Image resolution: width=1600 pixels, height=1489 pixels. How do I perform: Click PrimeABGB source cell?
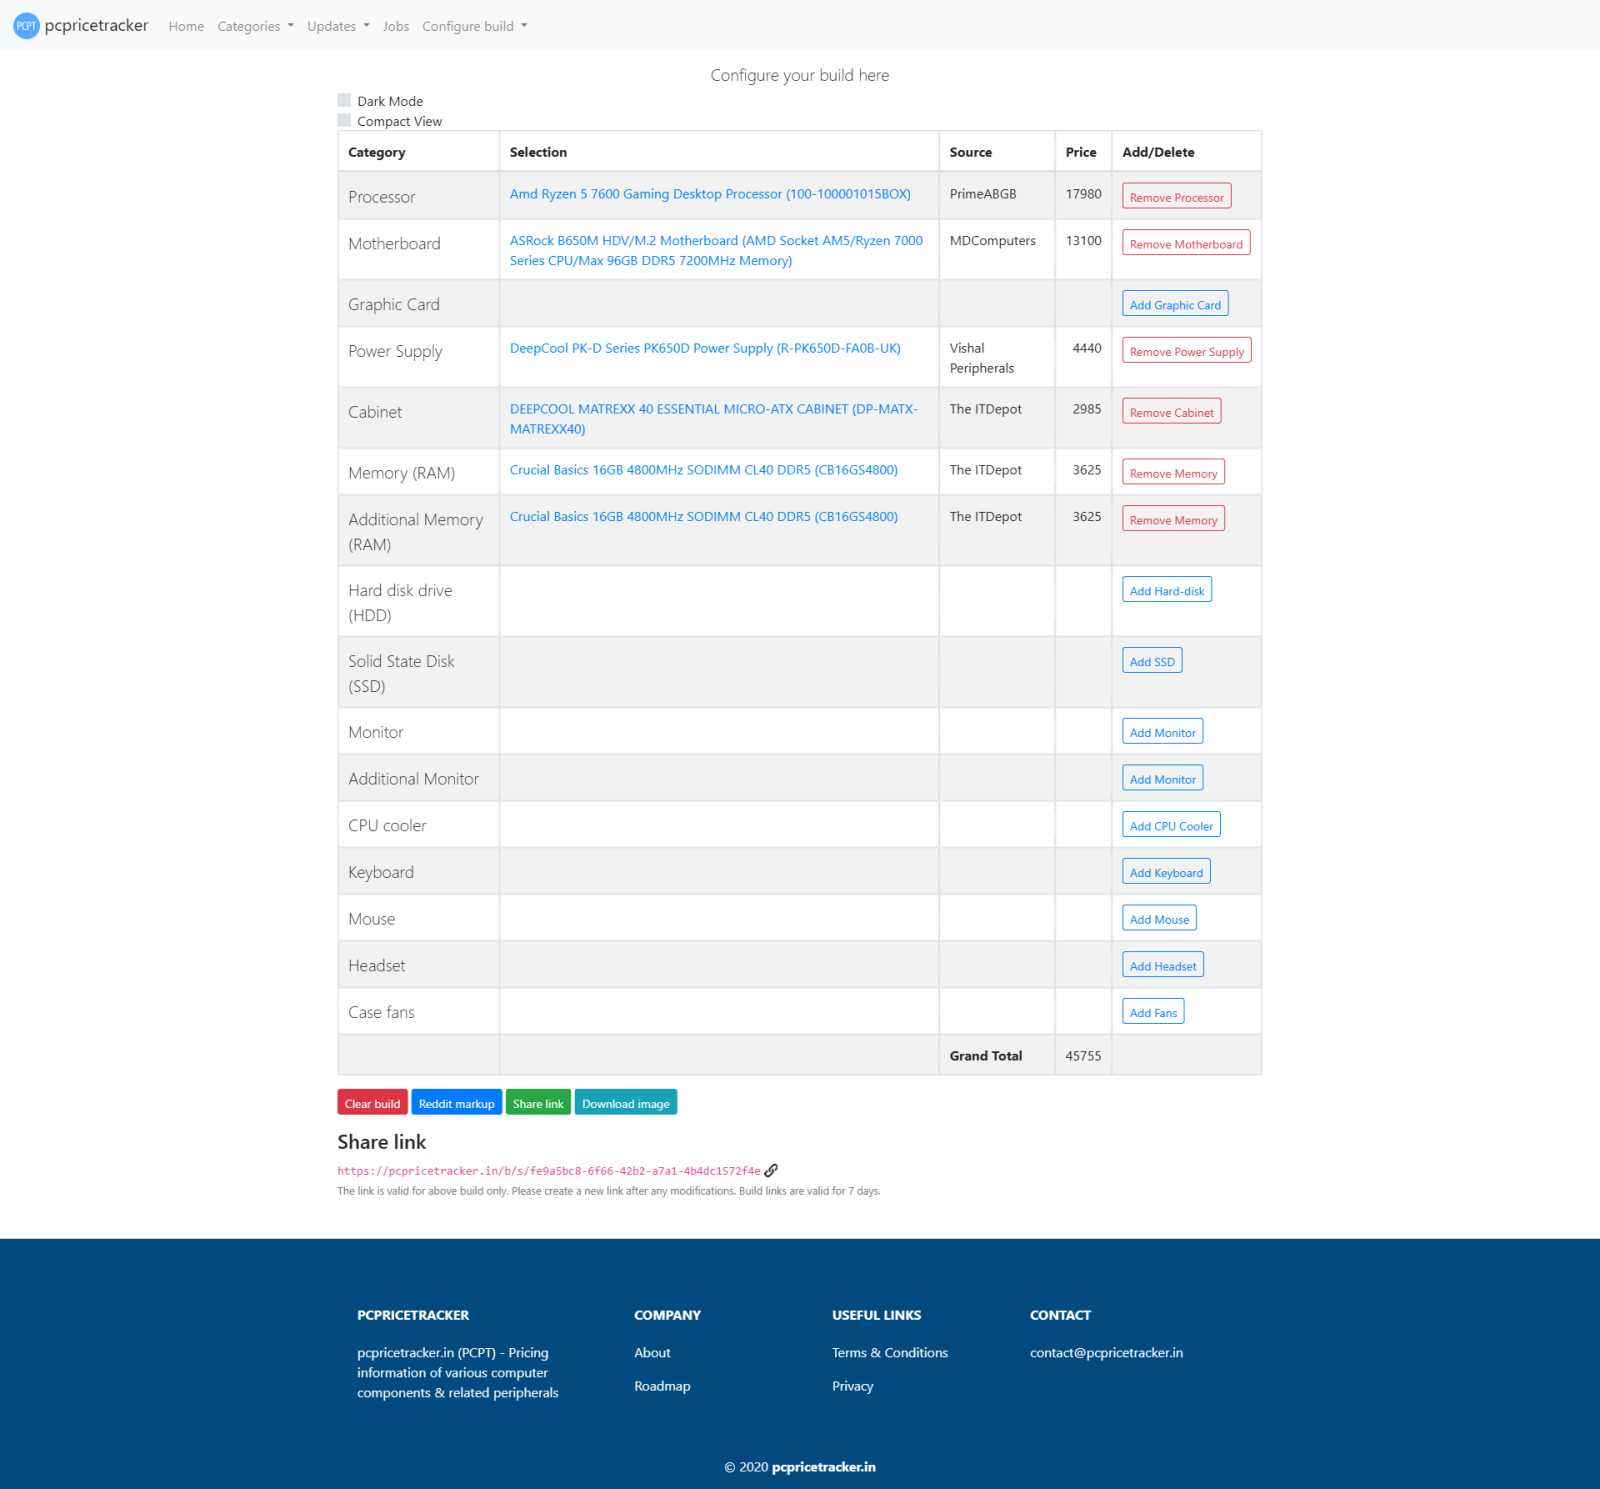(997, 196)
